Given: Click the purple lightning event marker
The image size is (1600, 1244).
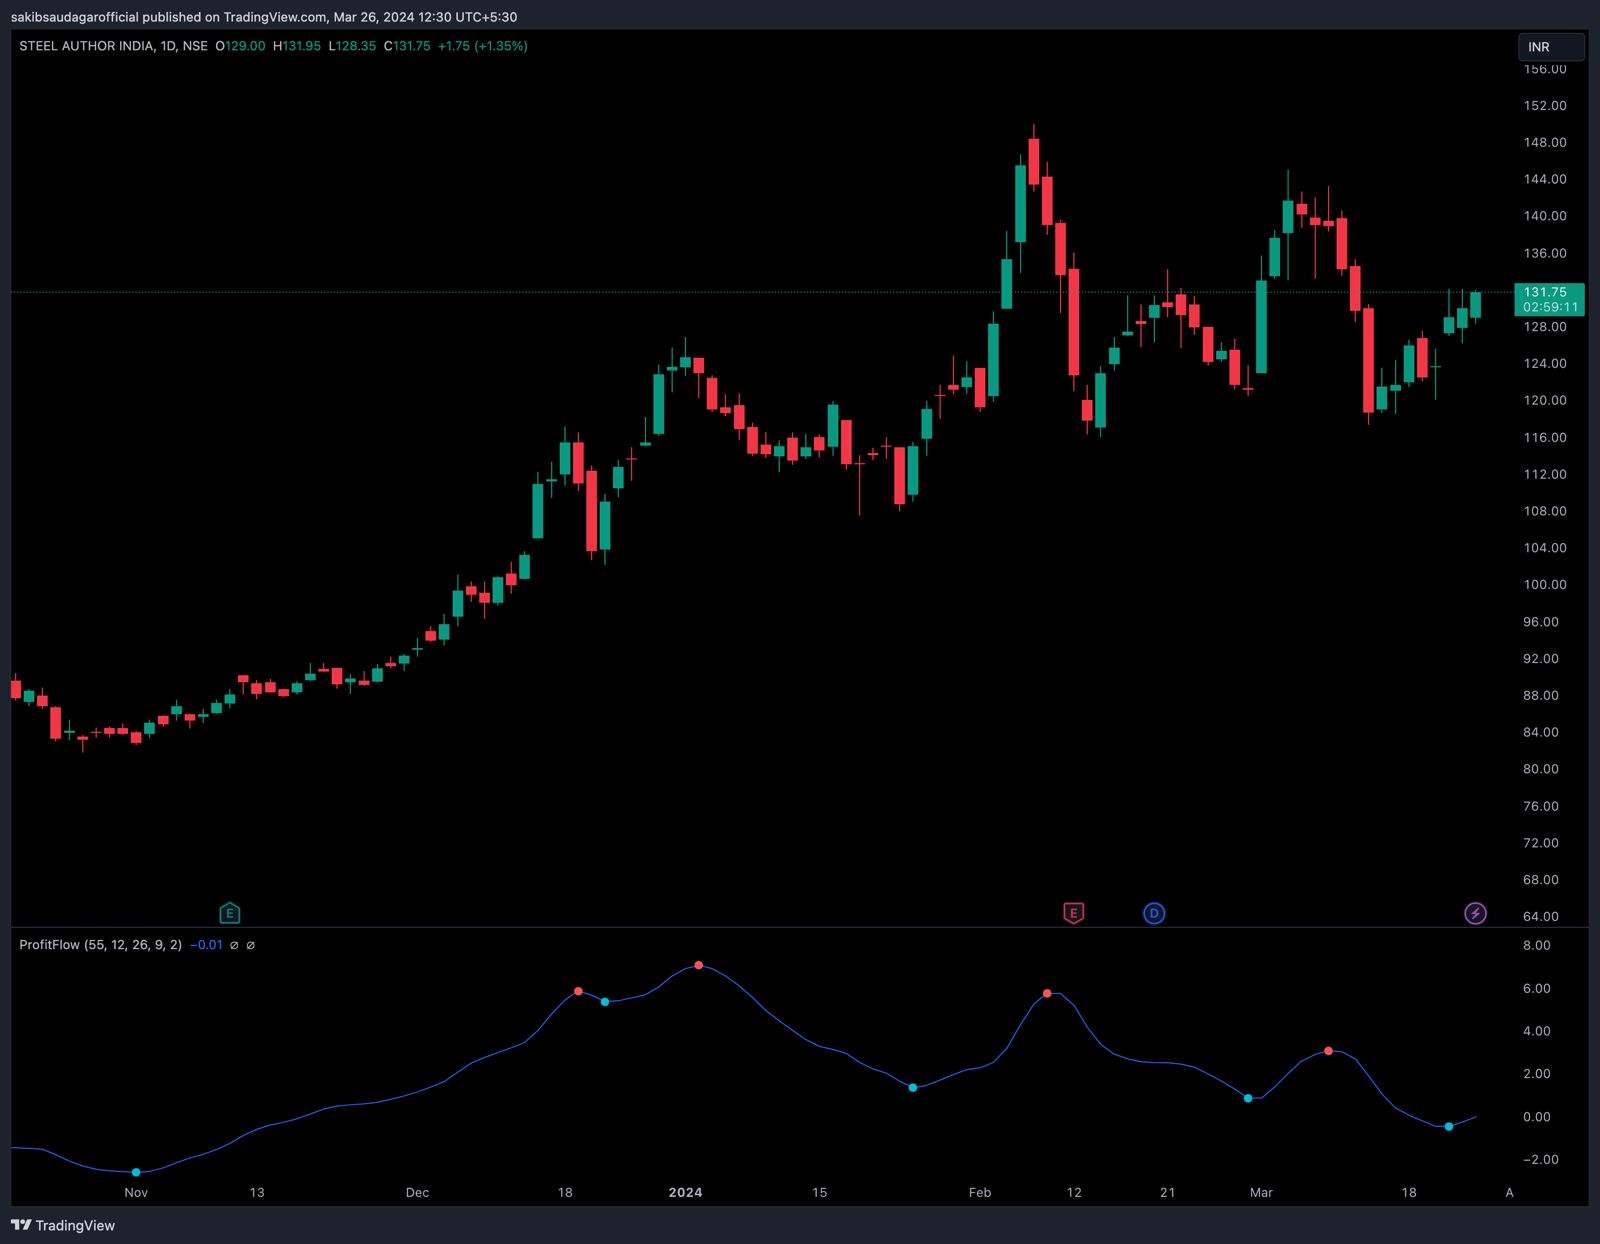Looking at the screenshot, I should (x=1475, y=913).
